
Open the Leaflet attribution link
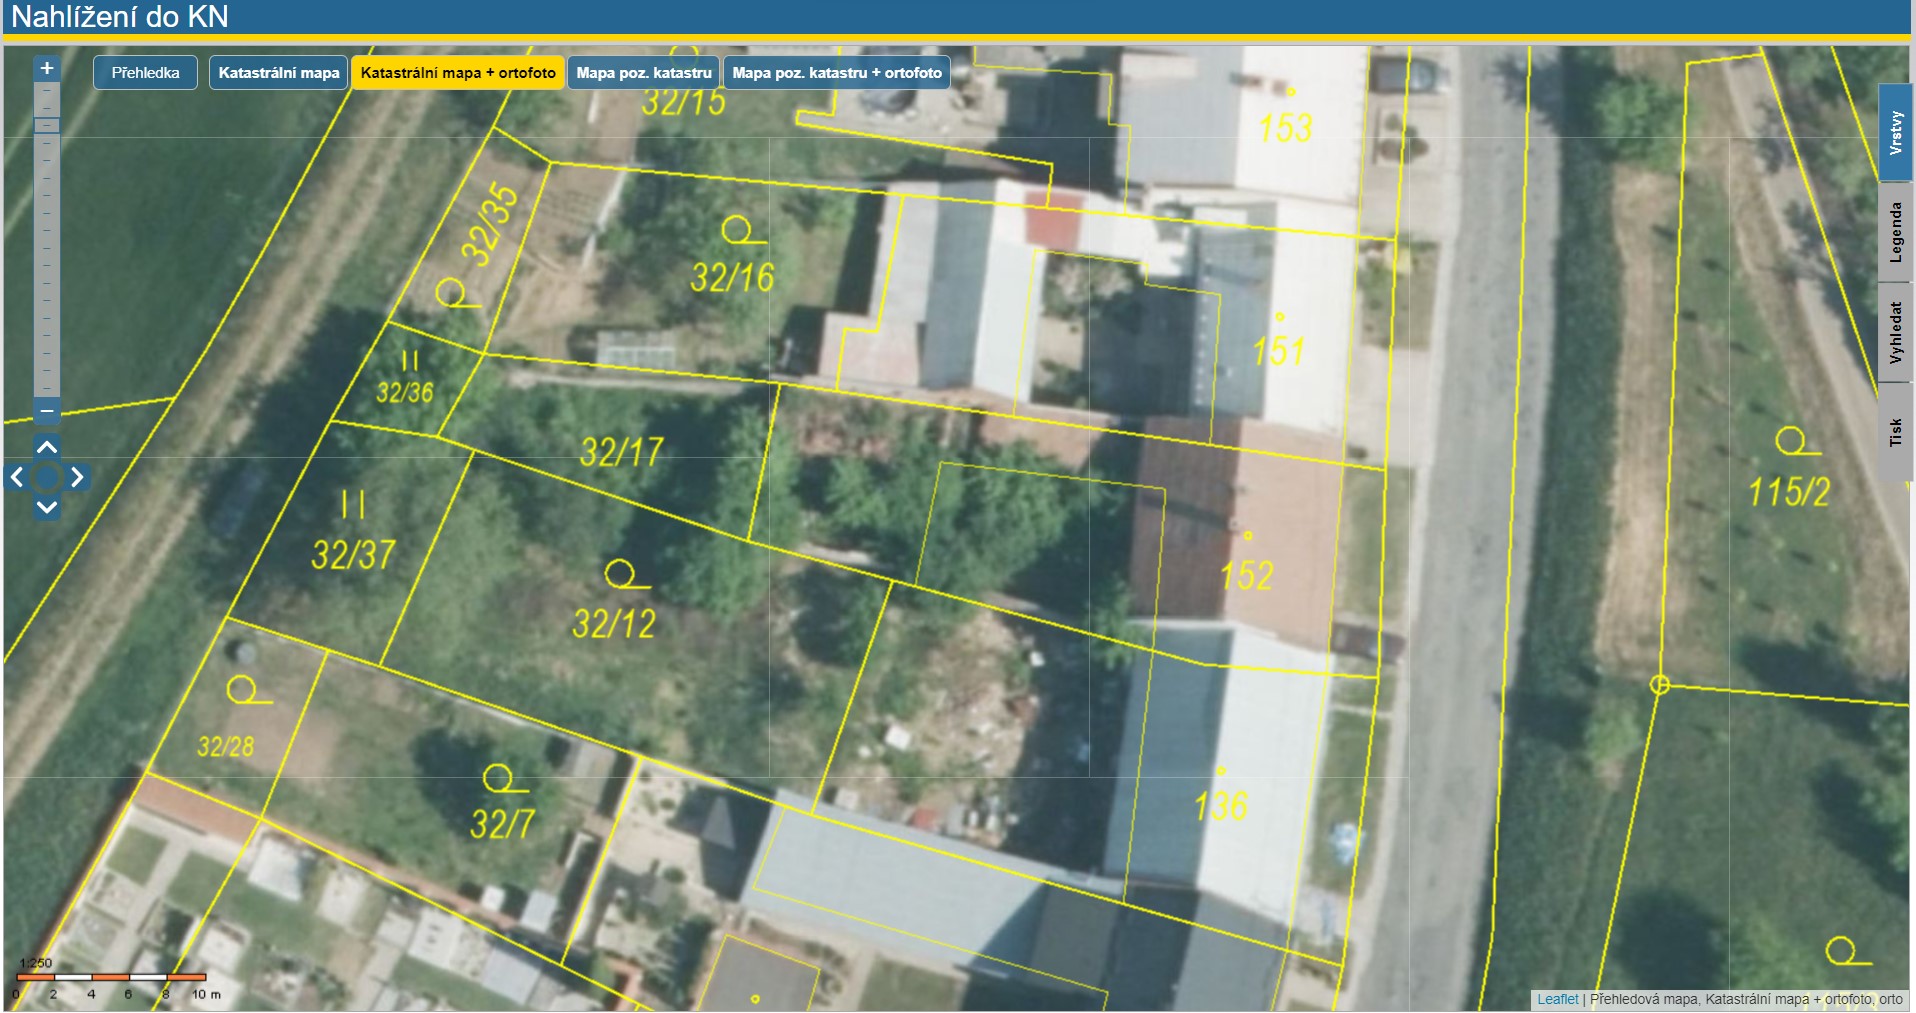pyautogui.click(x=1557, y=999)
